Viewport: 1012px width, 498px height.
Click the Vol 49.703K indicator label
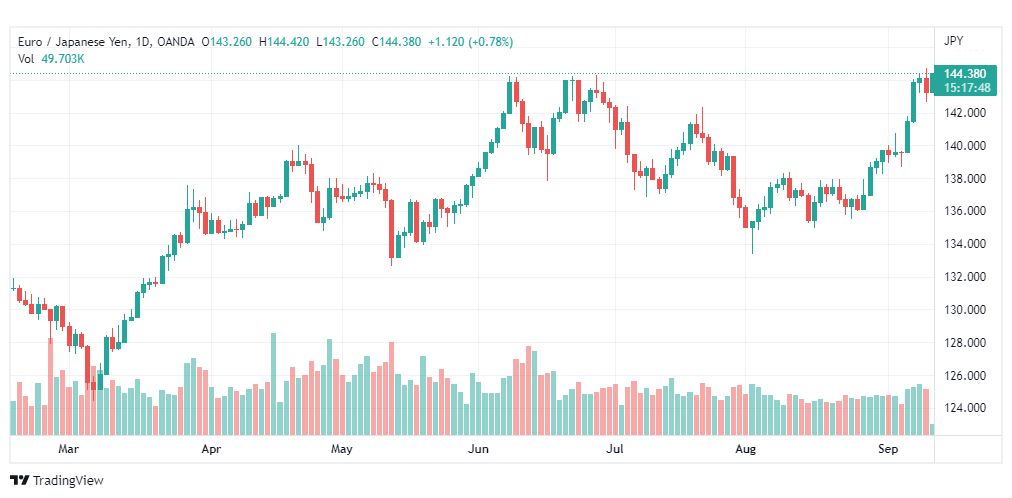point(51,59)
